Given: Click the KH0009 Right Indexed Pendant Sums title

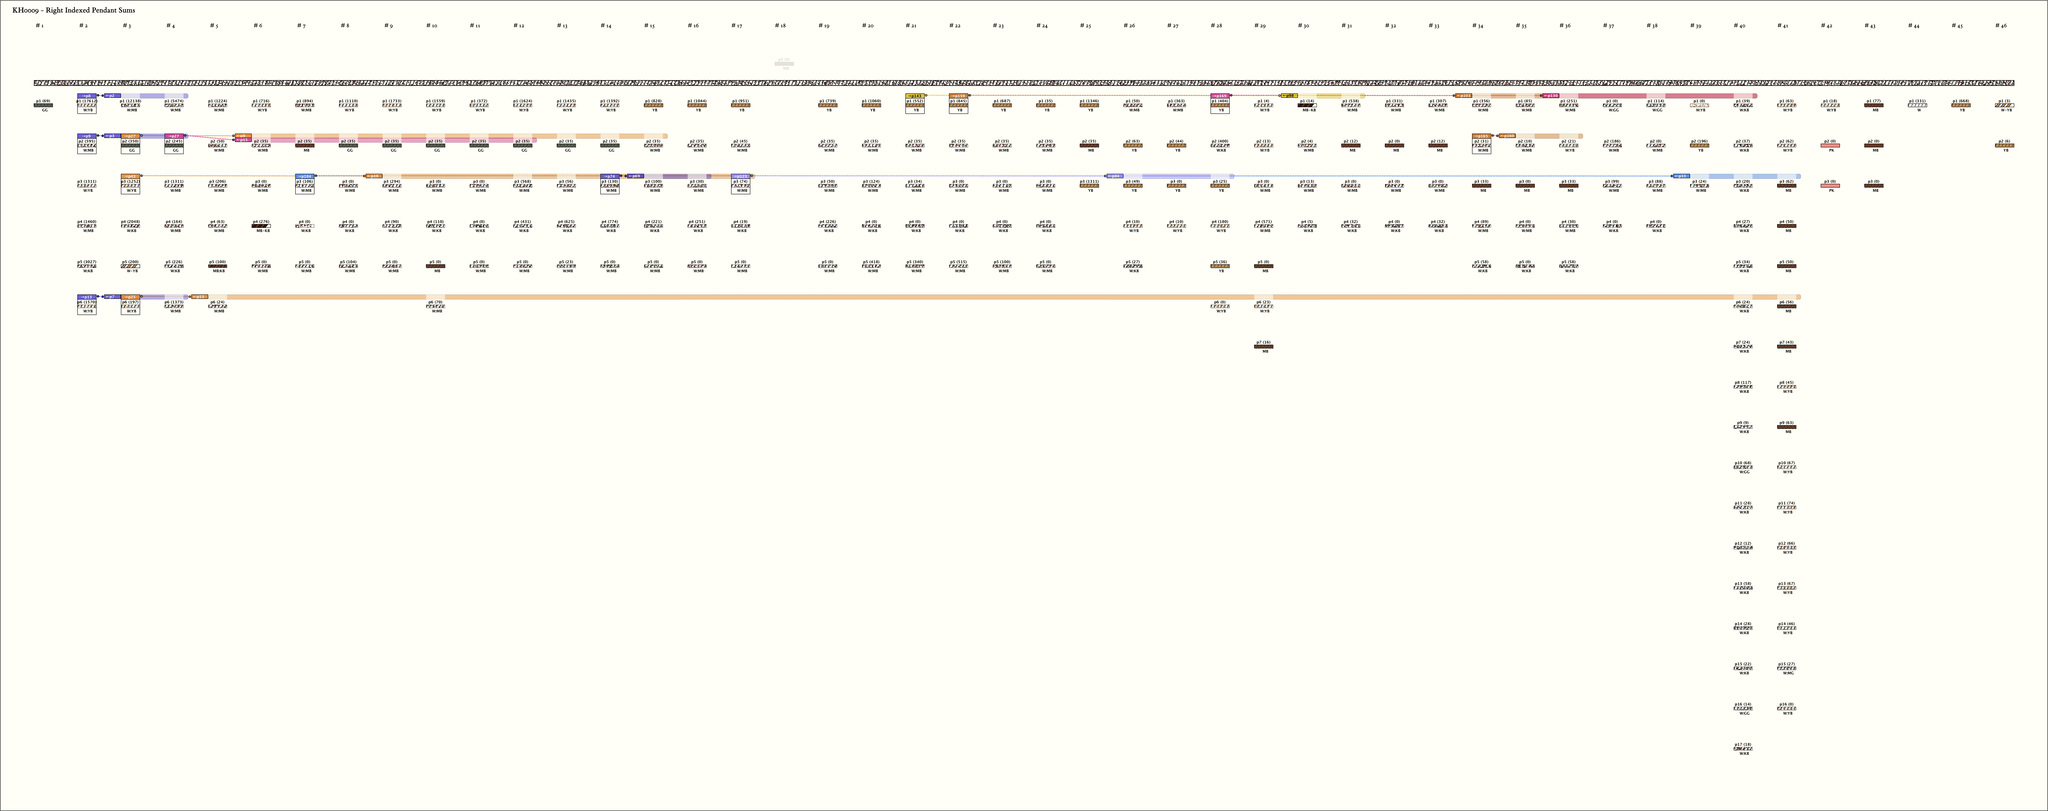Looking at the screenshot, I should 73,9.
